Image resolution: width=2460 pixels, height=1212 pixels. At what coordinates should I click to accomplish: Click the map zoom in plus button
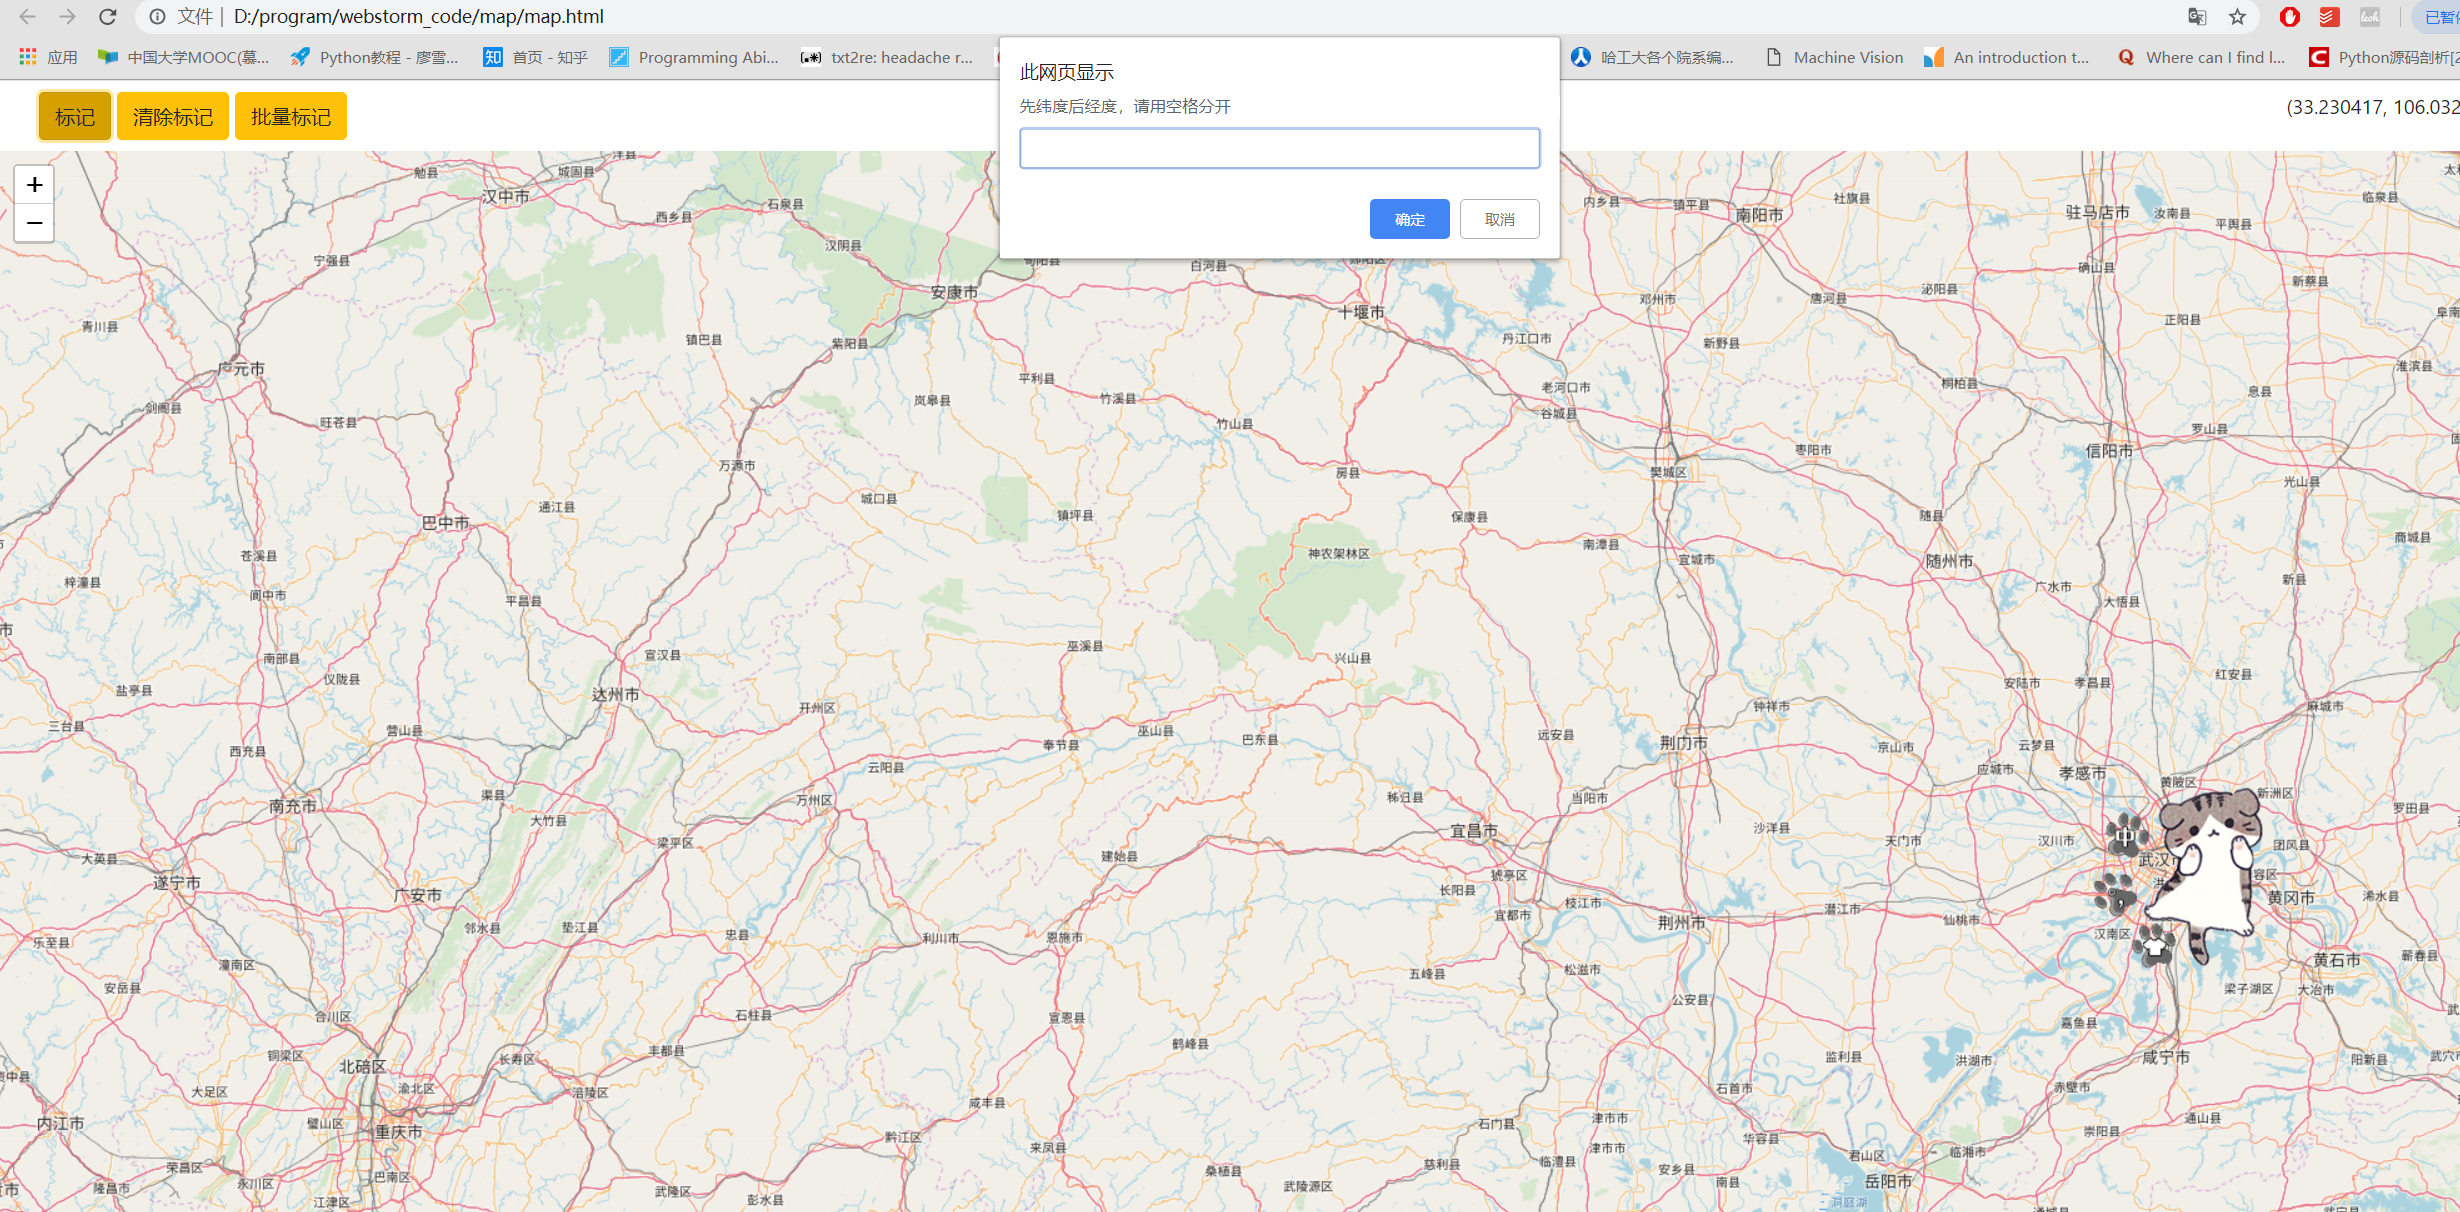(x=34, y=185)
